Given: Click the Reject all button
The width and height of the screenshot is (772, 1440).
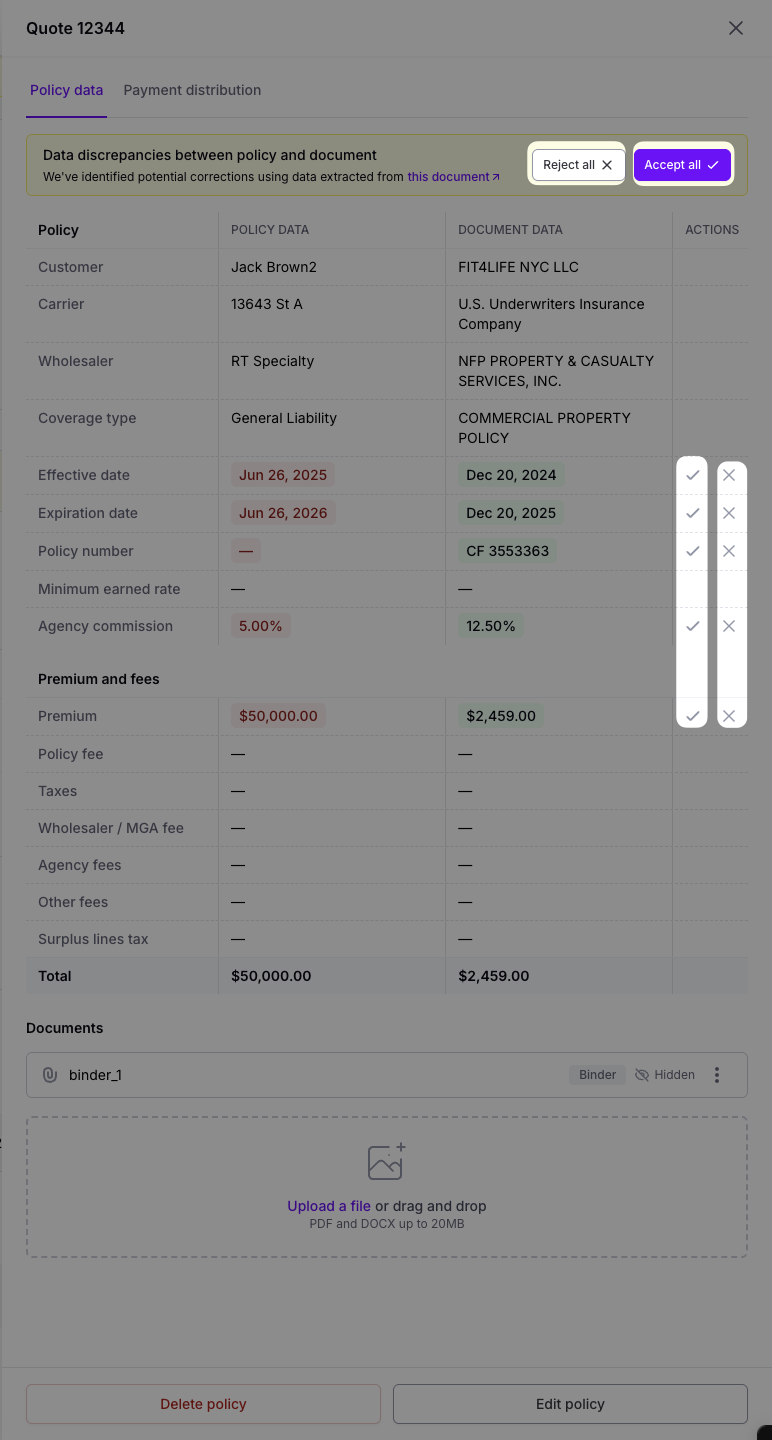Looking at the screenshot, I should 578,165.
